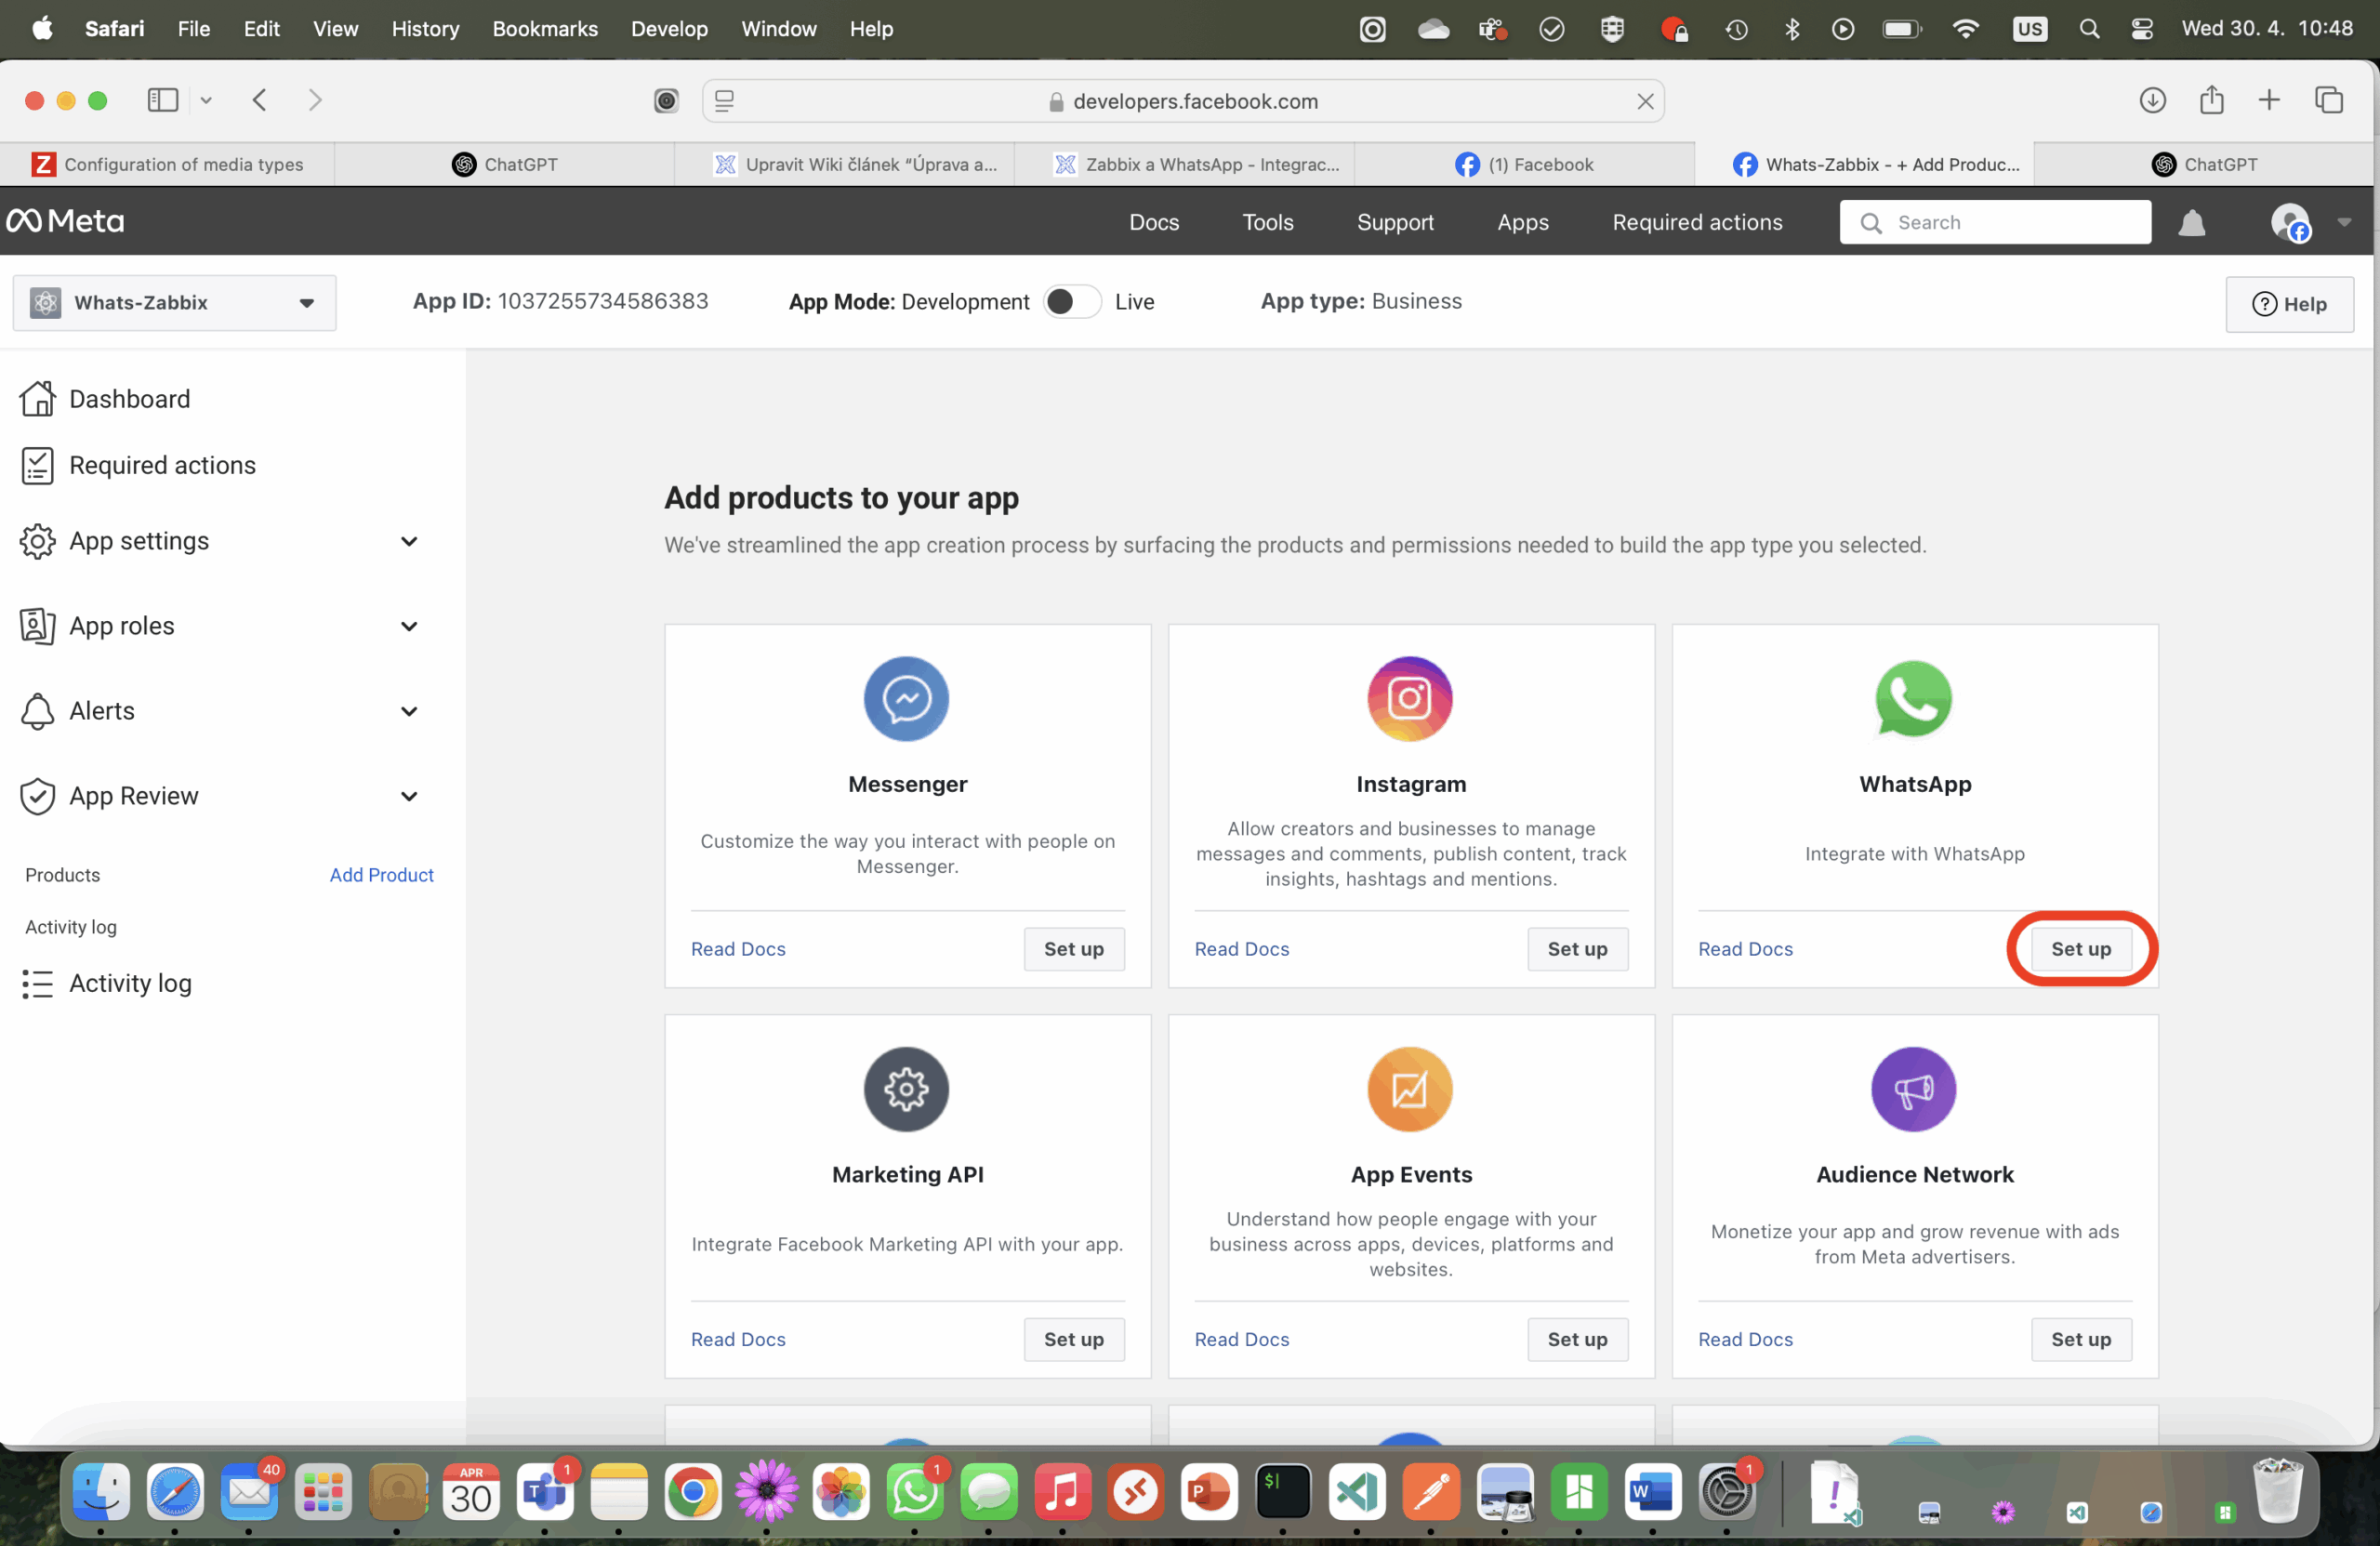
Task: Read Docs for Instagram
Action: [x=1241, y=948]
